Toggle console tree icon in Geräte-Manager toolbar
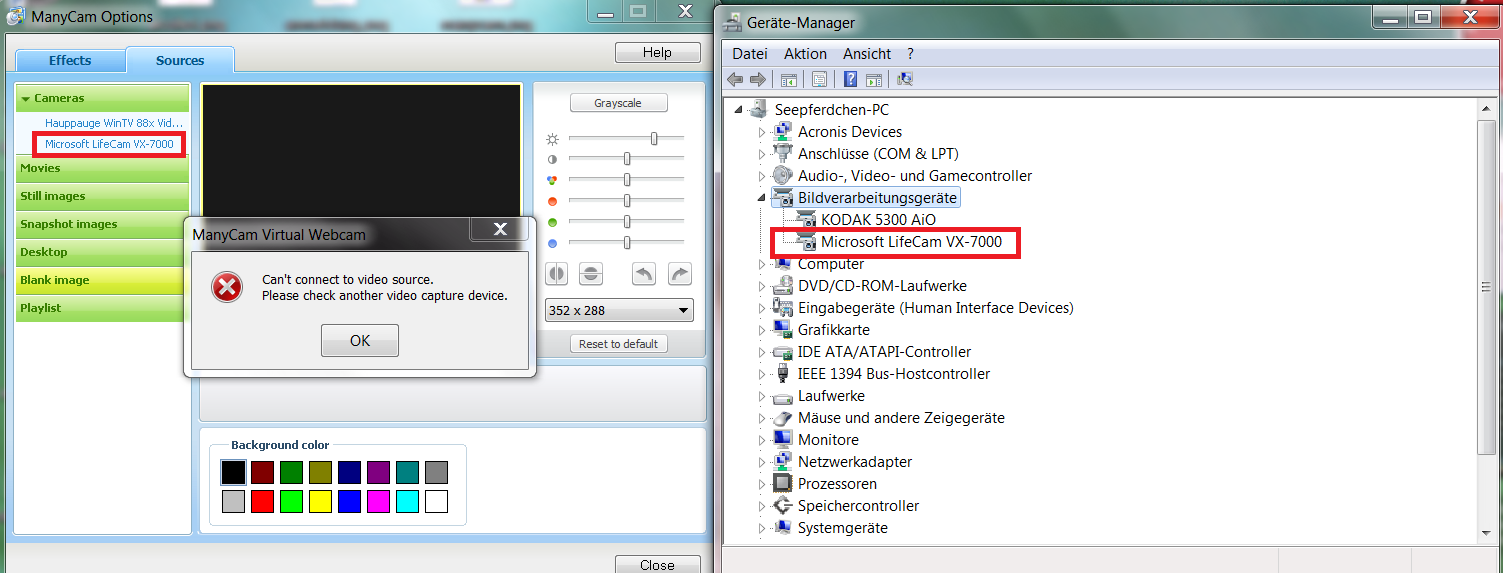Screen dimensions: 1503x573 click(x=788, y=79)
